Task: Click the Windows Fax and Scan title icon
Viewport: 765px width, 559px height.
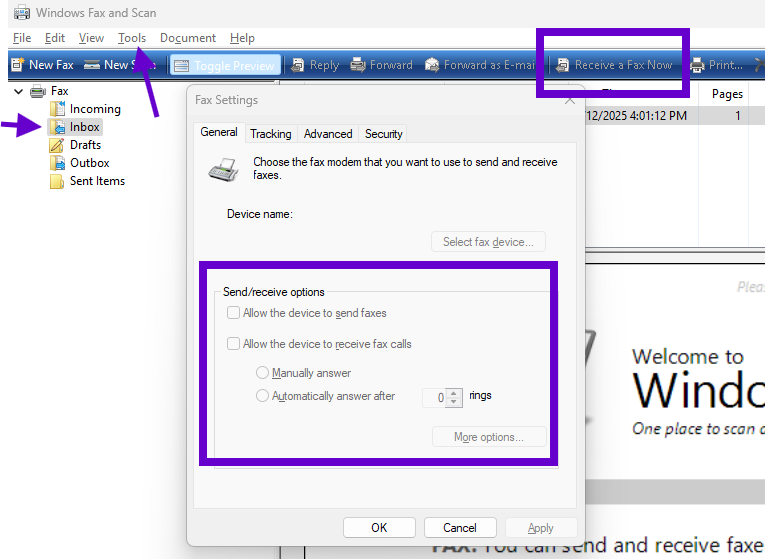Action: coord(22,13)
